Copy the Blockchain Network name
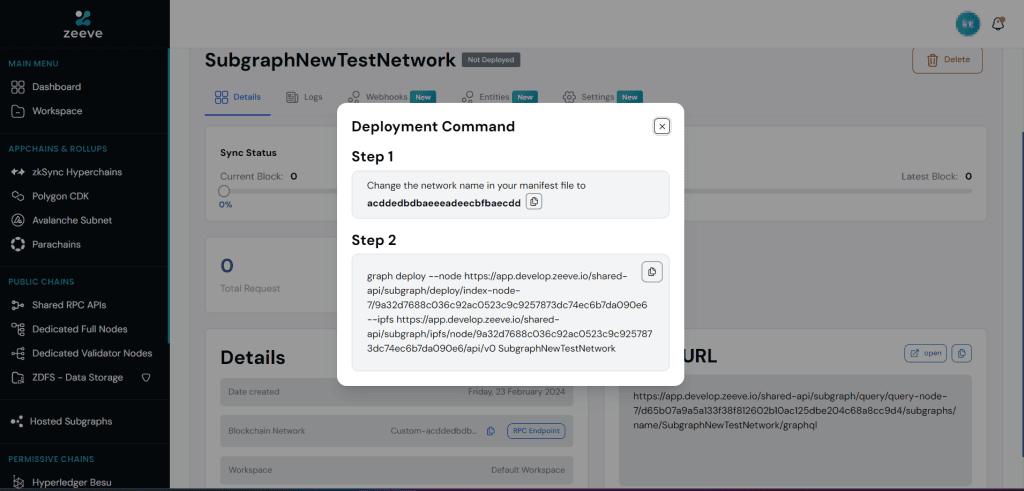This screenshot has width=1024, height=491. click(491, 431)
